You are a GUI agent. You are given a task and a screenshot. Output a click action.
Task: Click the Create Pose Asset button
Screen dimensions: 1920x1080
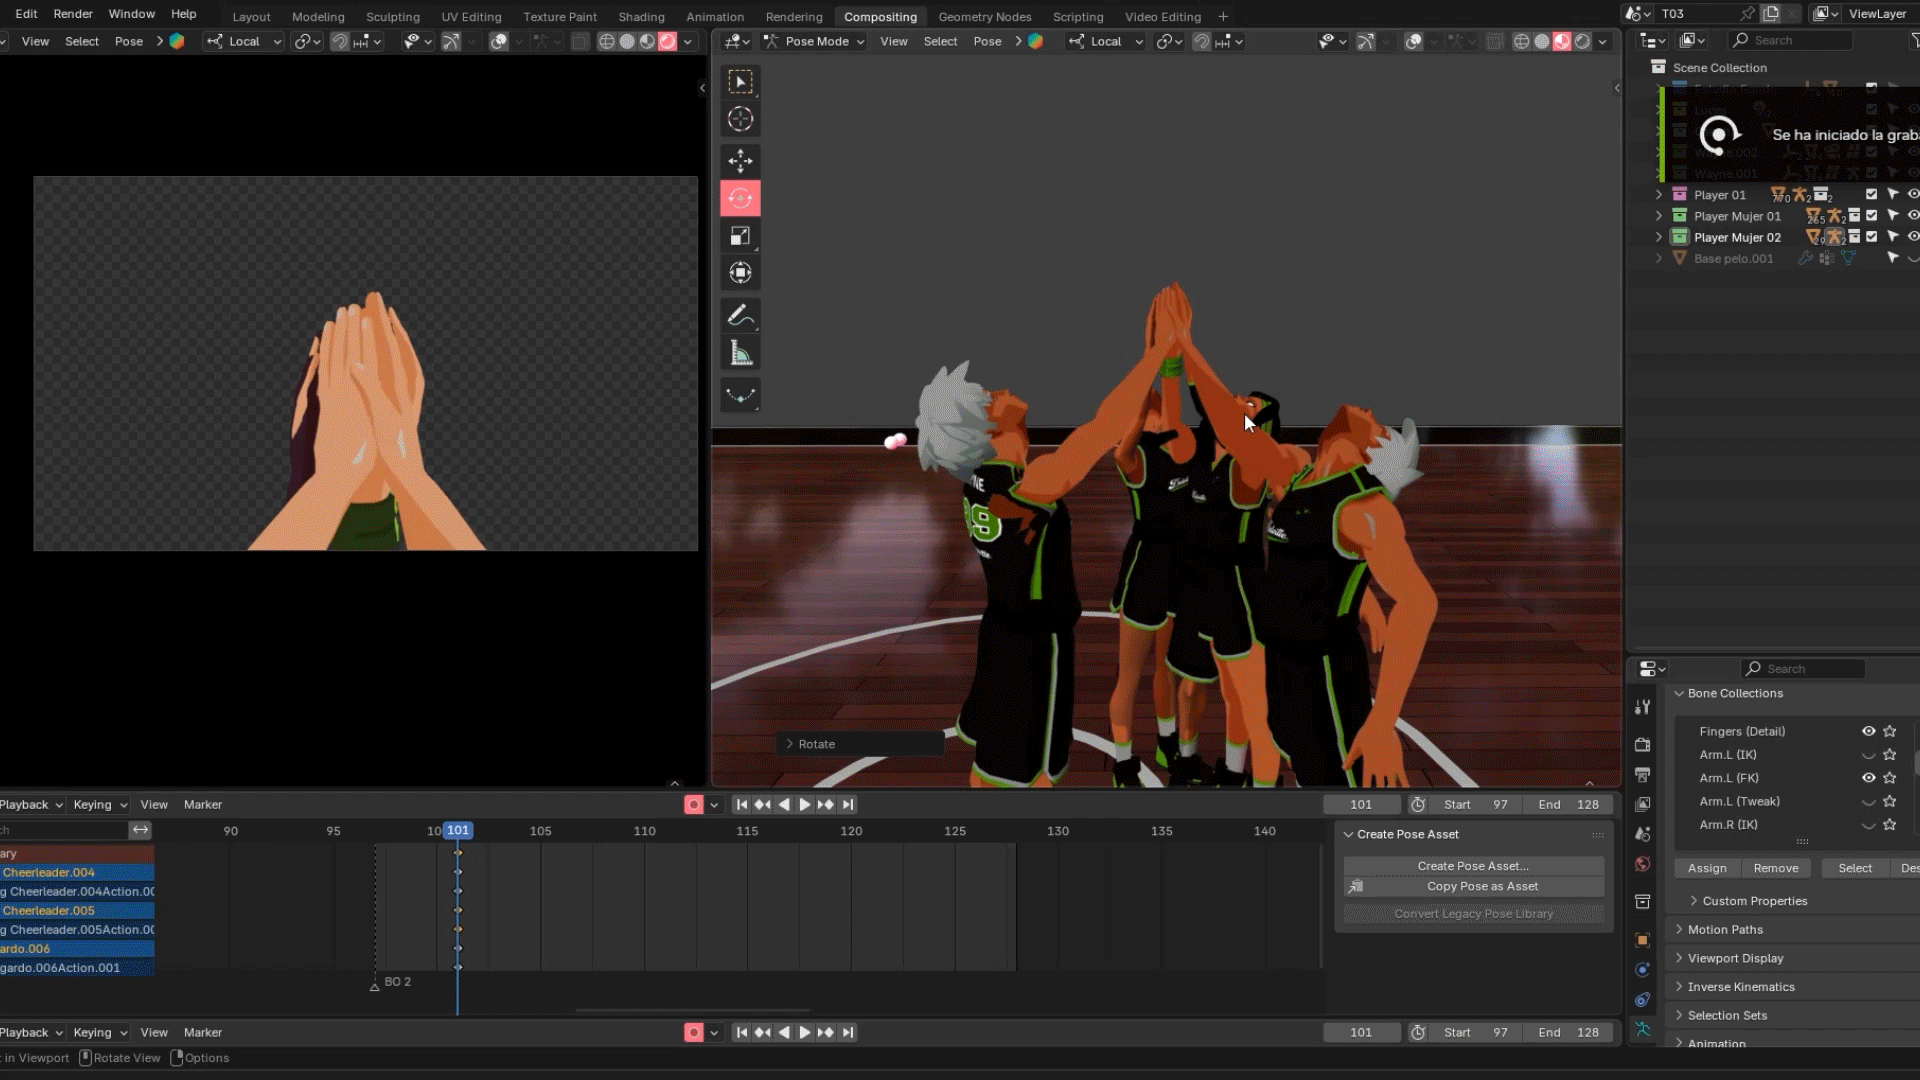point(1472,866)
